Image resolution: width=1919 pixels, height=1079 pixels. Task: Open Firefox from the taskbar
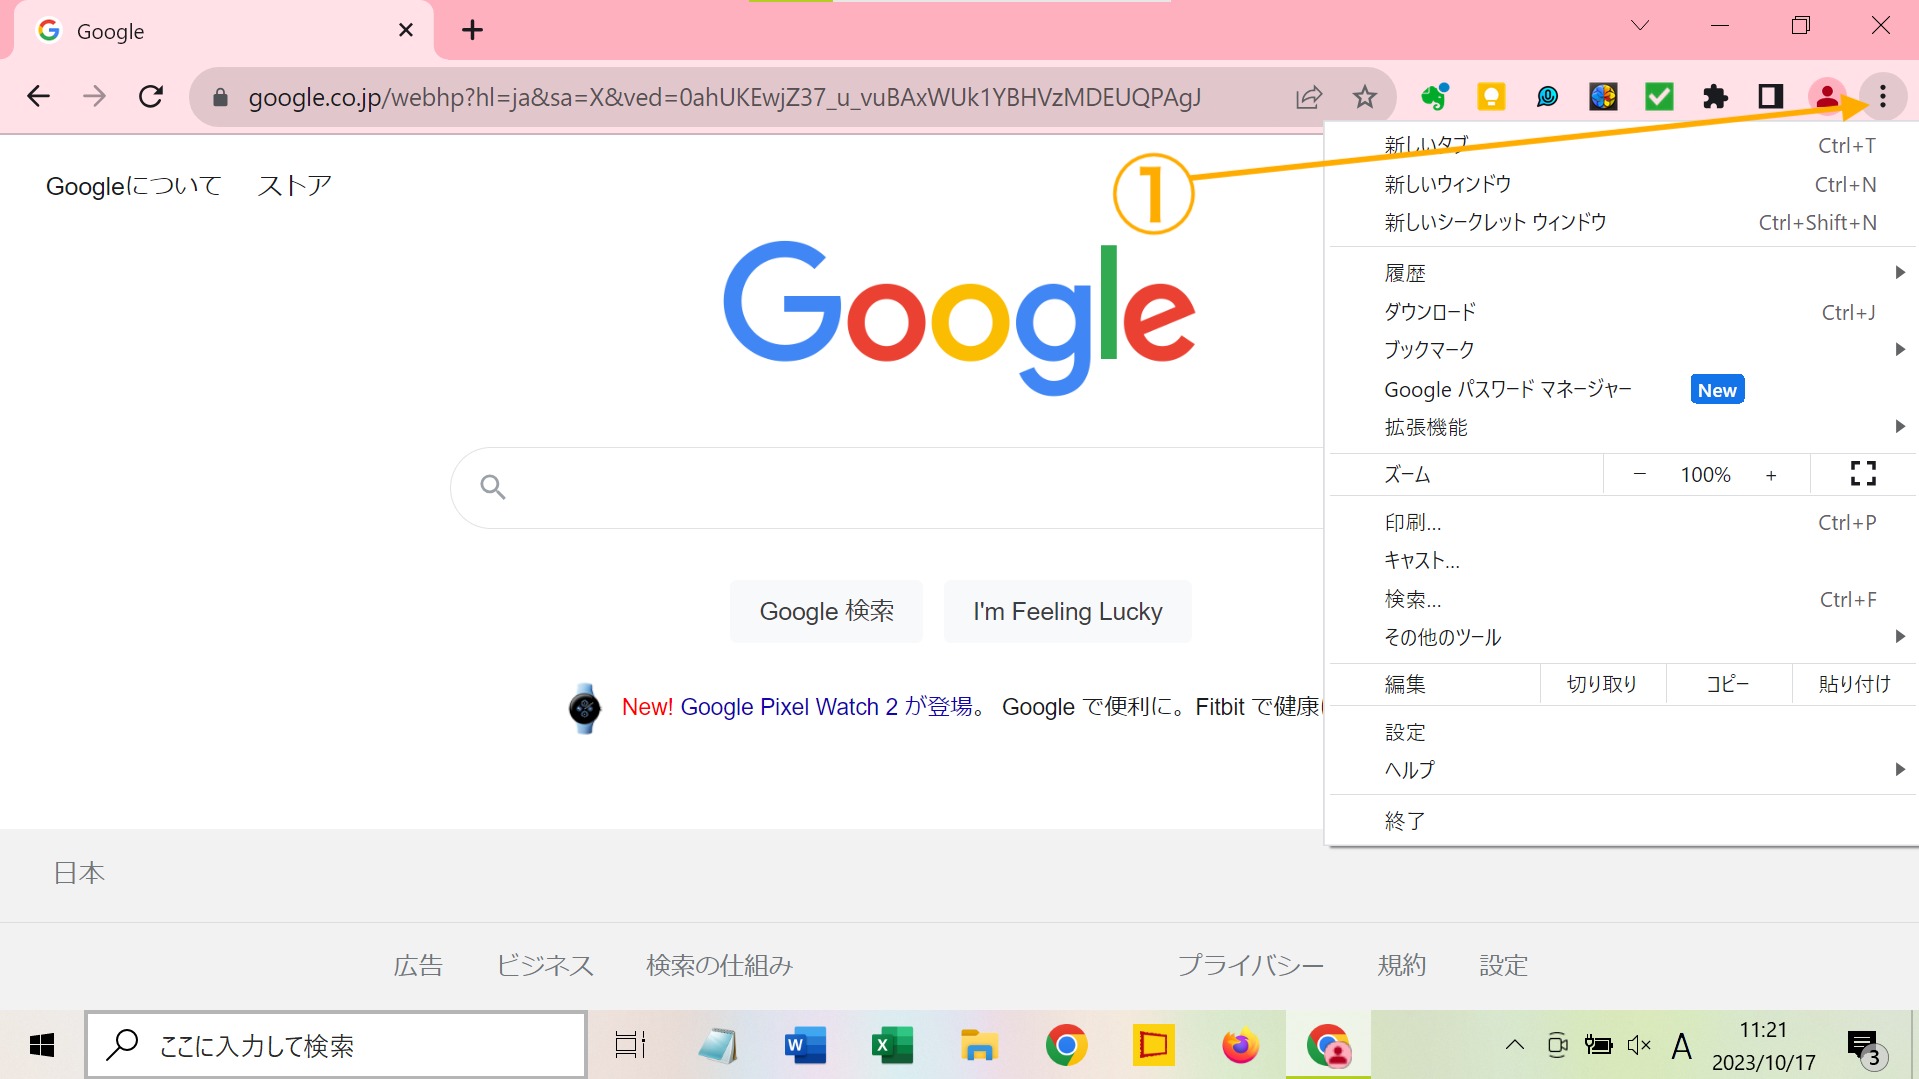point(1240,1045)
